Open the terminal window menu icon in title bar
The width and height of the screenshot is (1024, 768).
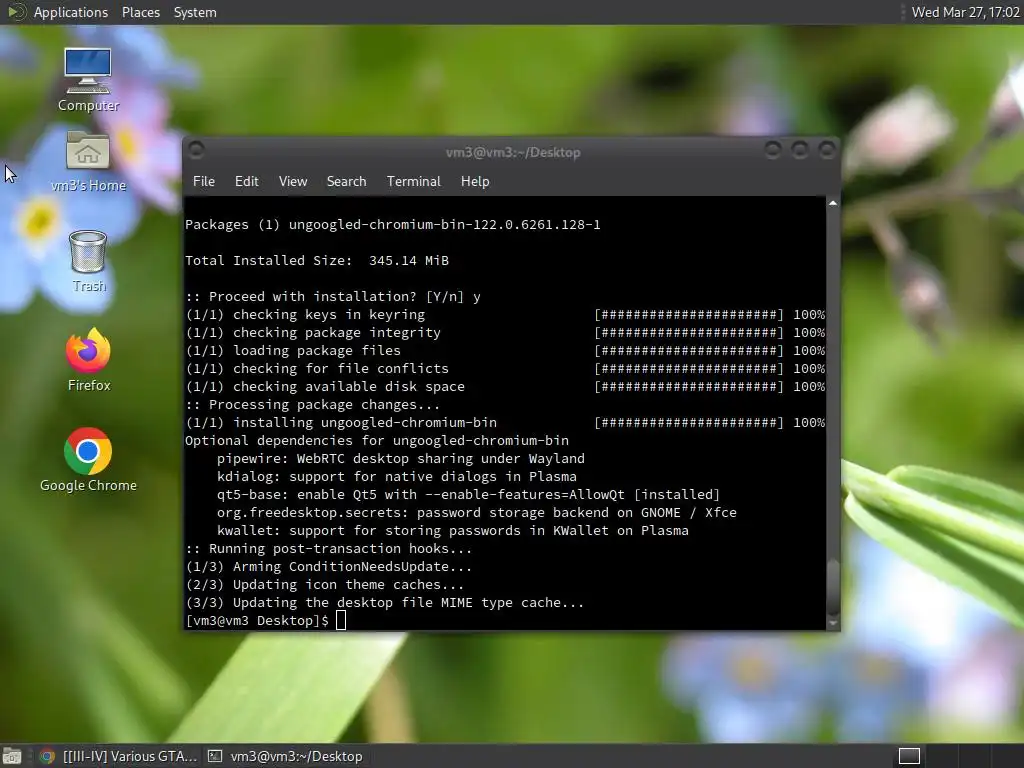pos(196,150)
